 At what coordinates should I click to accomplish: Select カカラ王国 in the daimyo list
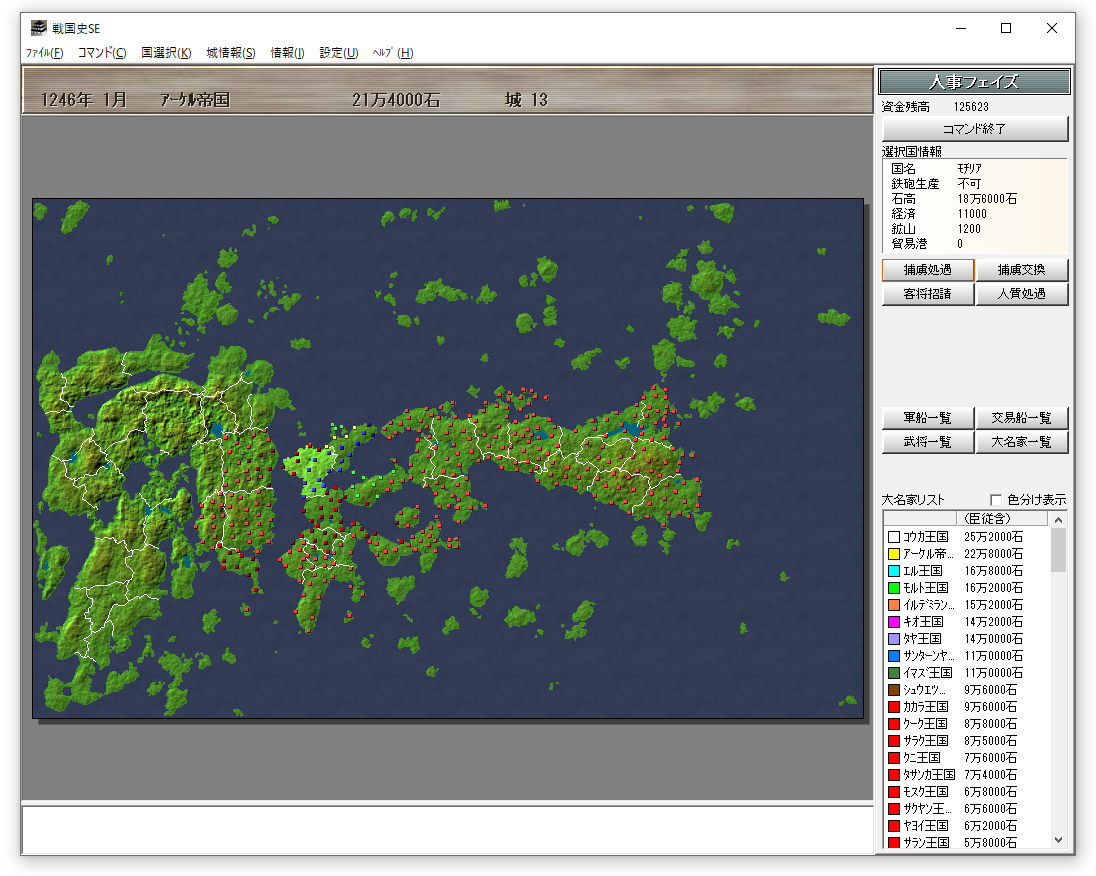(925, 707)
